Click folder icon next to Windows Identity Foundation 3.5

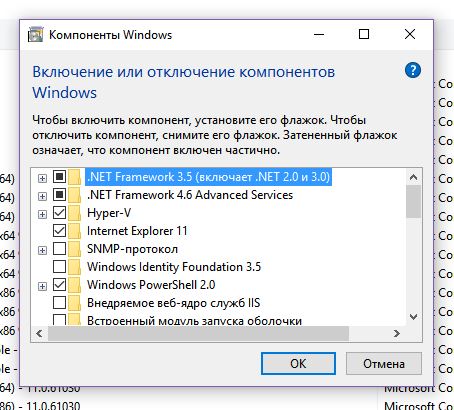[x=75, y=267]
